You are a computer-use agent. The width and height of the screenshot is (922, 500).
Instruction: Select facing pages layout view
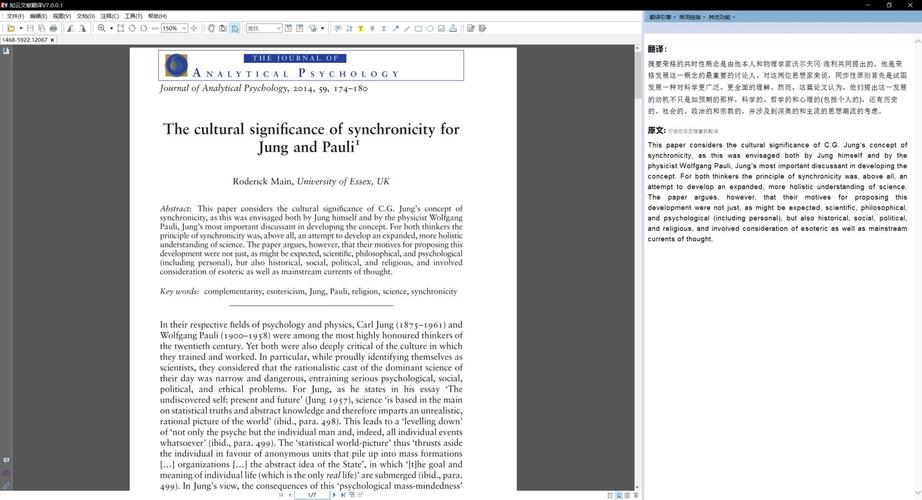[627, 495]
